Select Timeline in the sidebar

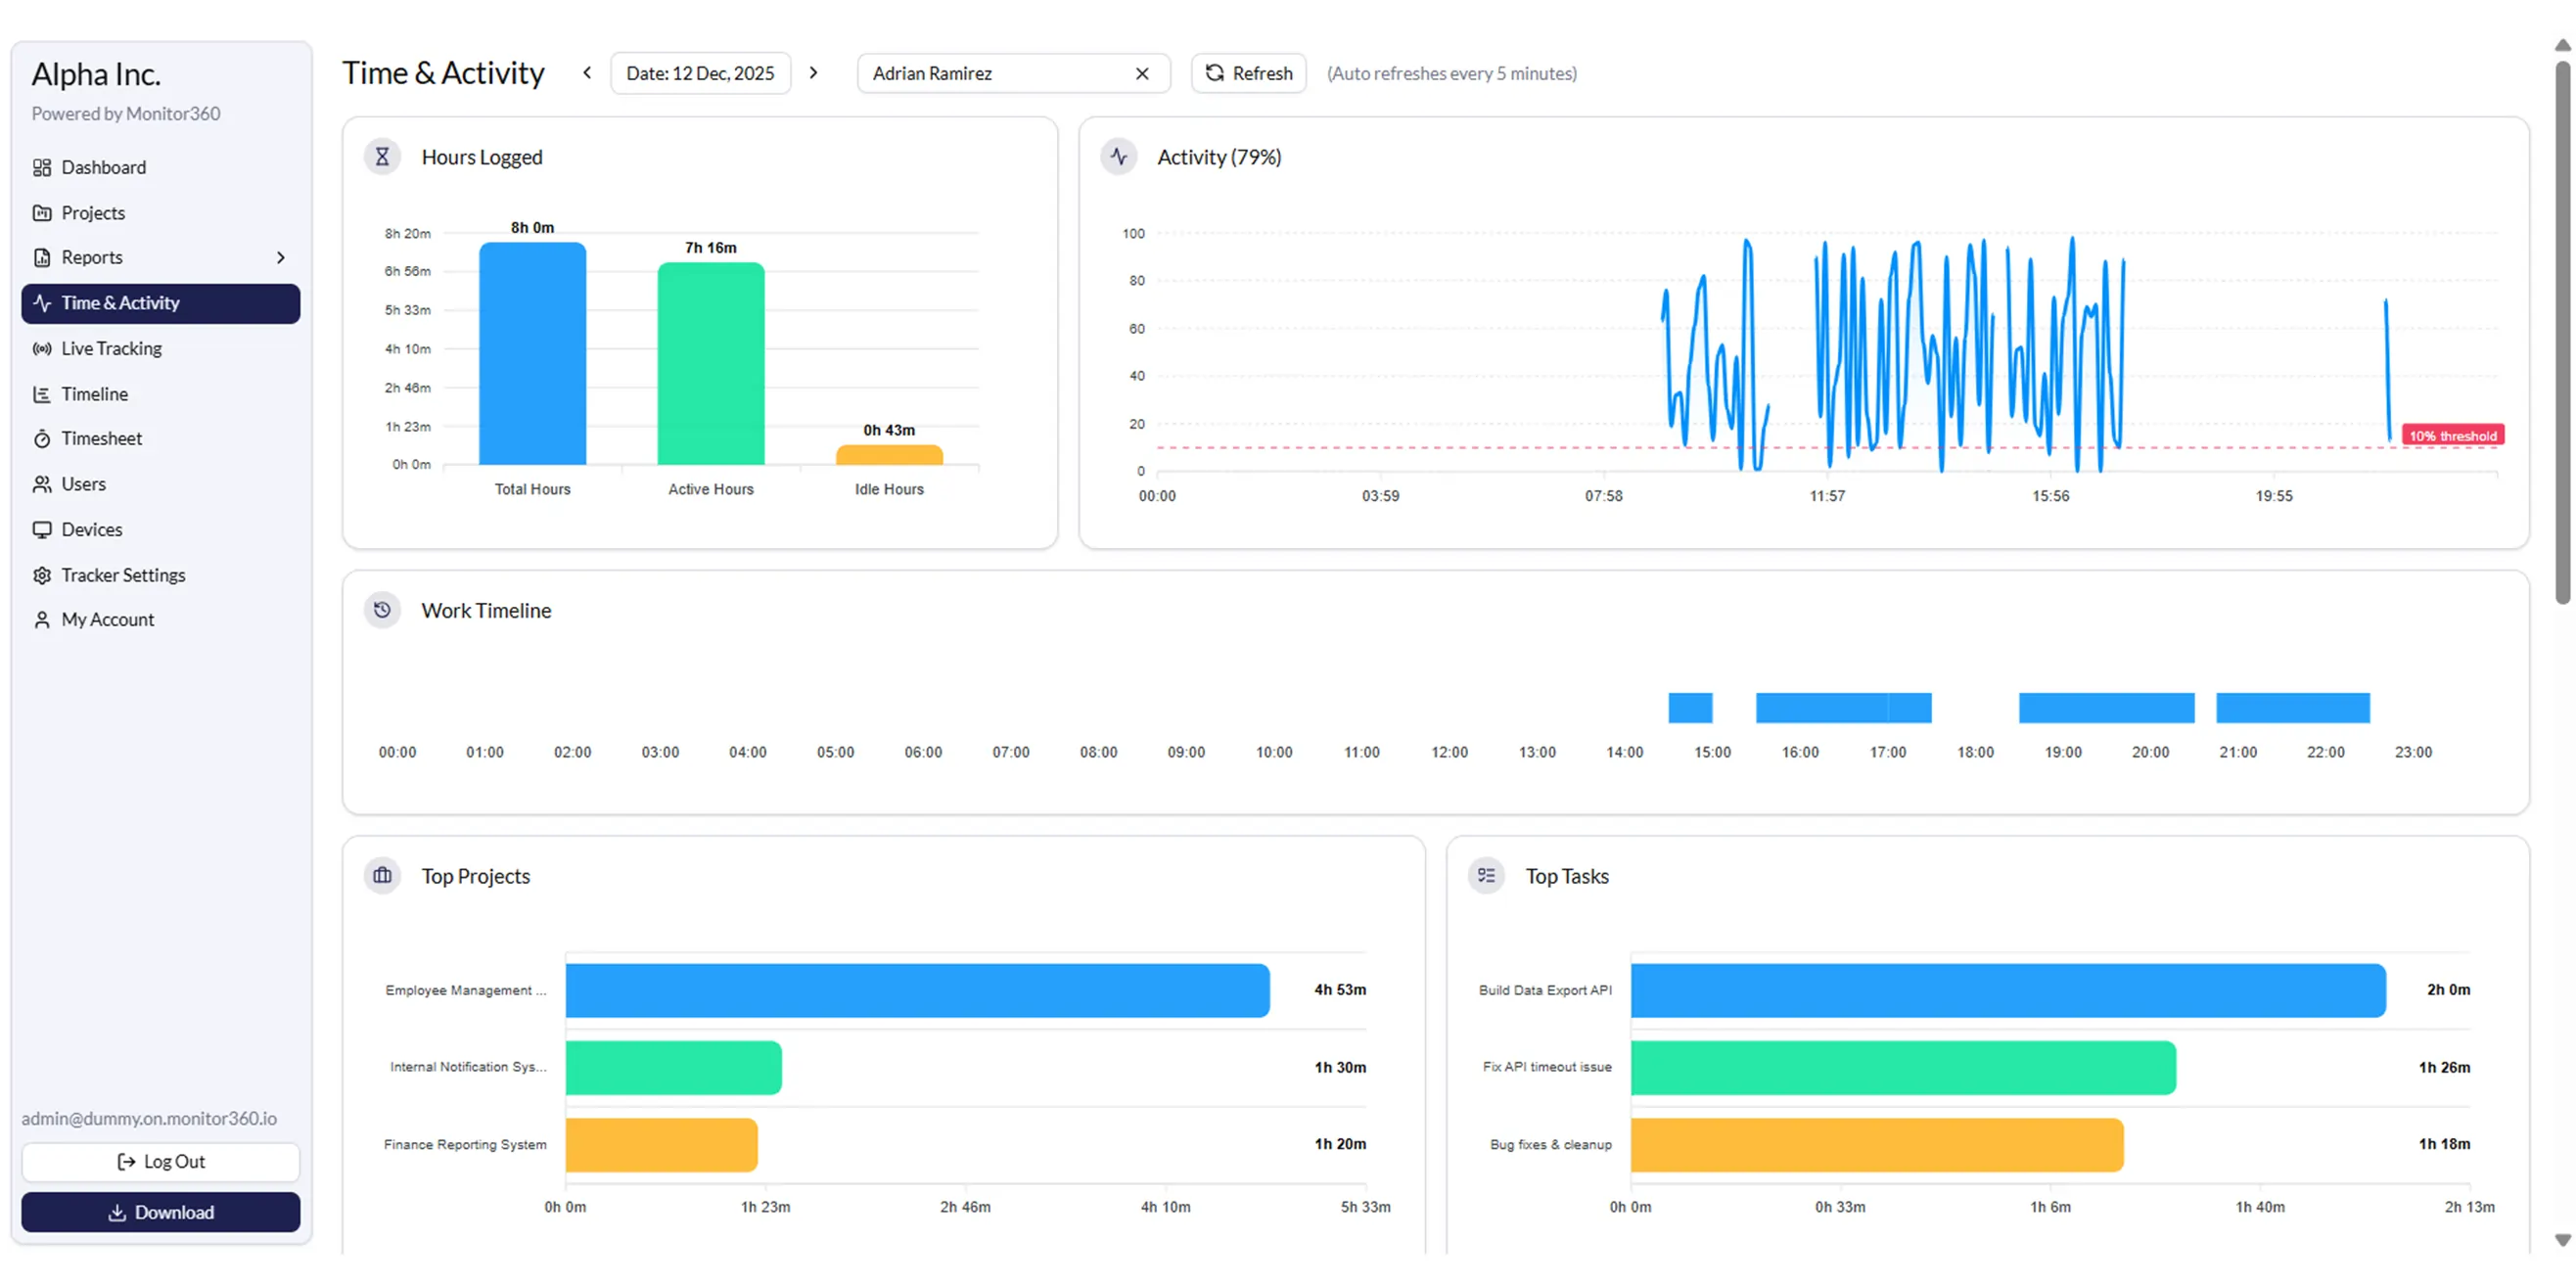pos(94,393)
